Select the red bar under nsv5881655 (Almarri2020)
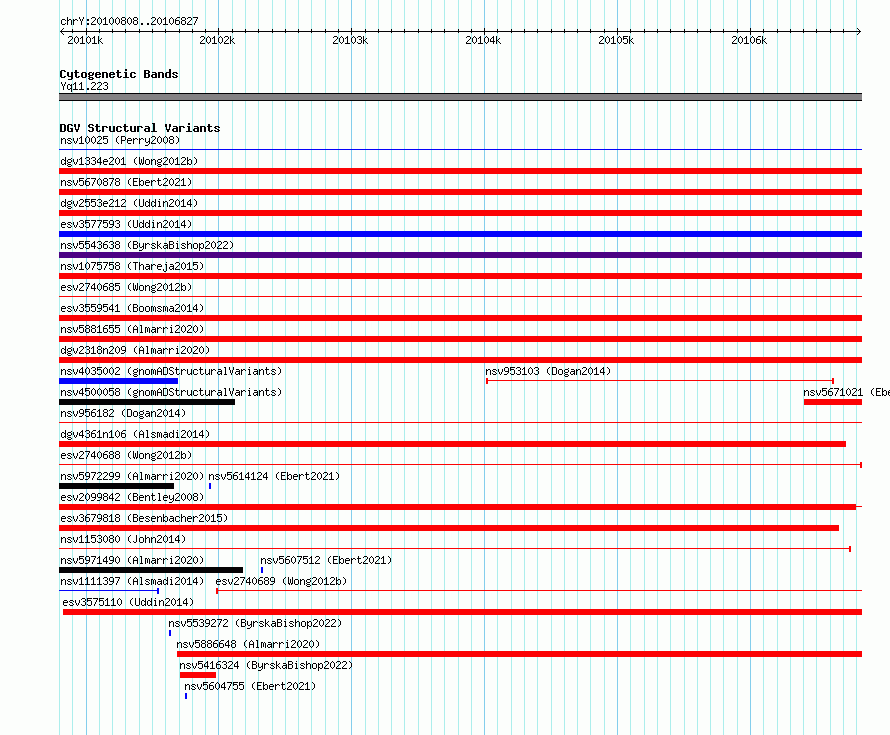This screenshot has width=890, height=735. (x=460, y=339)
